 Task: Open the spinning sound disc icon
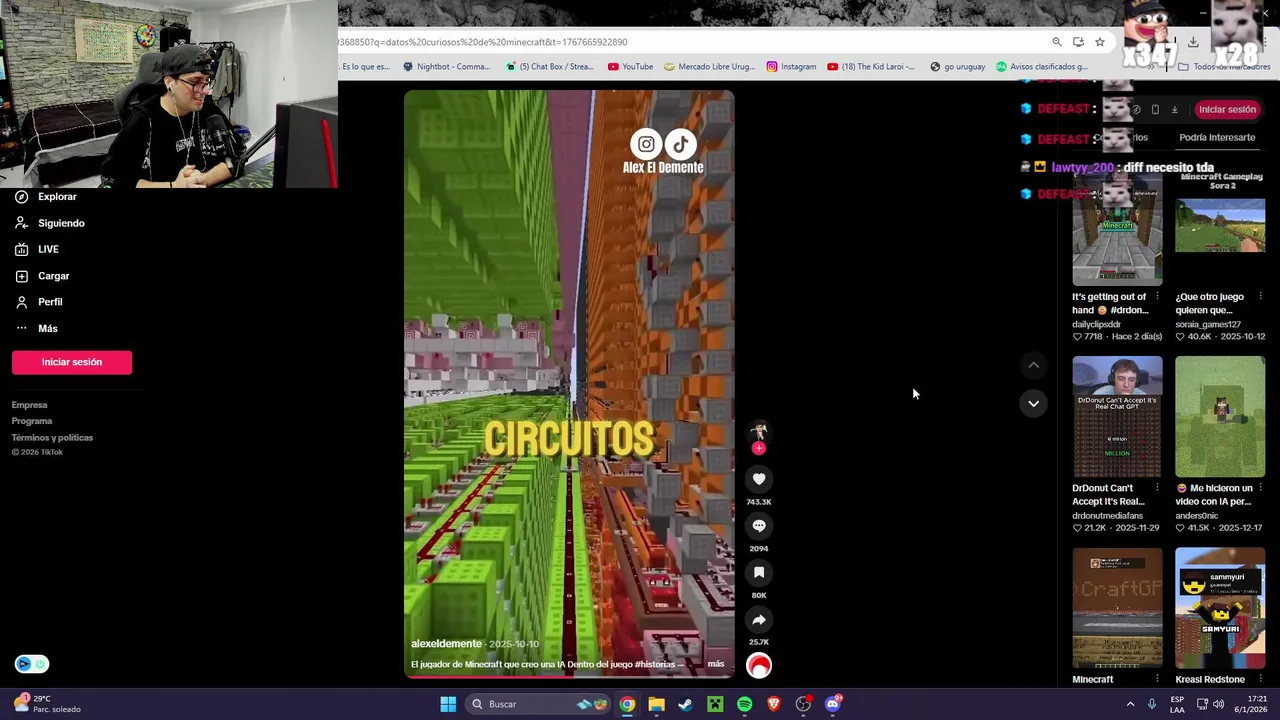pyautogui.click(x=759, y=666)
